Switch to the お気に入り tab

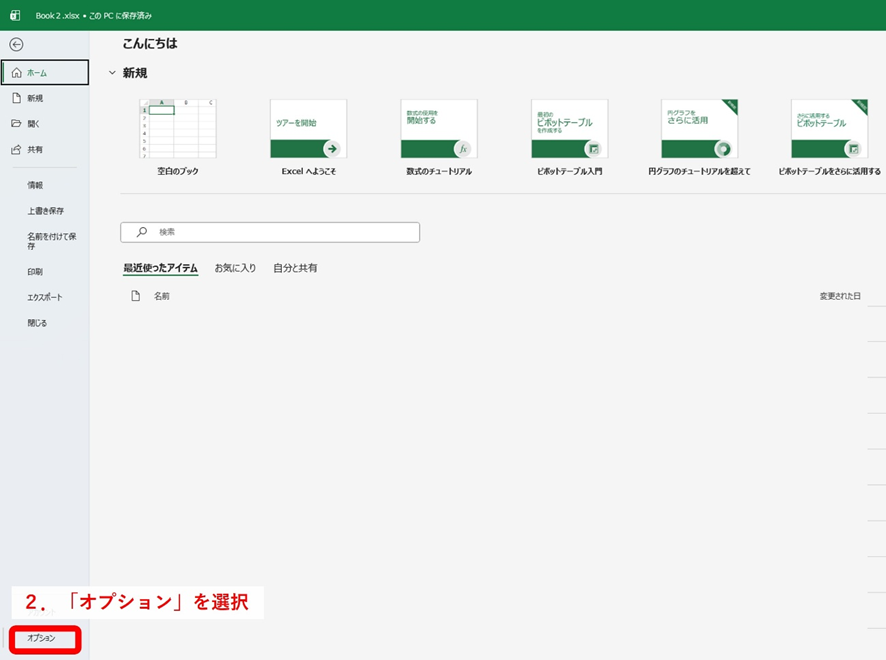click(235, 268)
